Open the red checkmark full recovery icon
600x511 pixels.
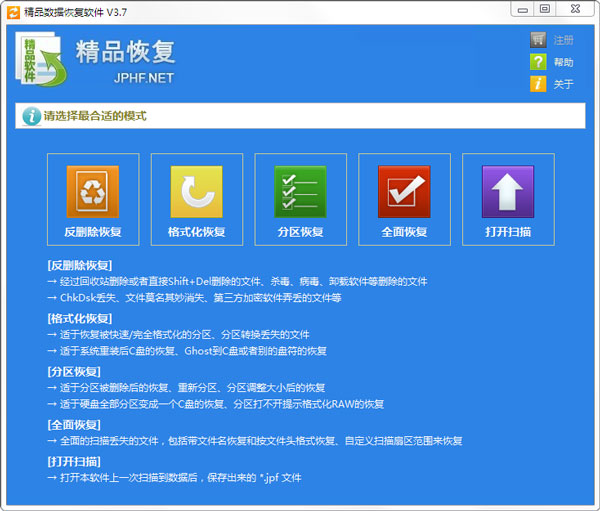coord(404,191)
